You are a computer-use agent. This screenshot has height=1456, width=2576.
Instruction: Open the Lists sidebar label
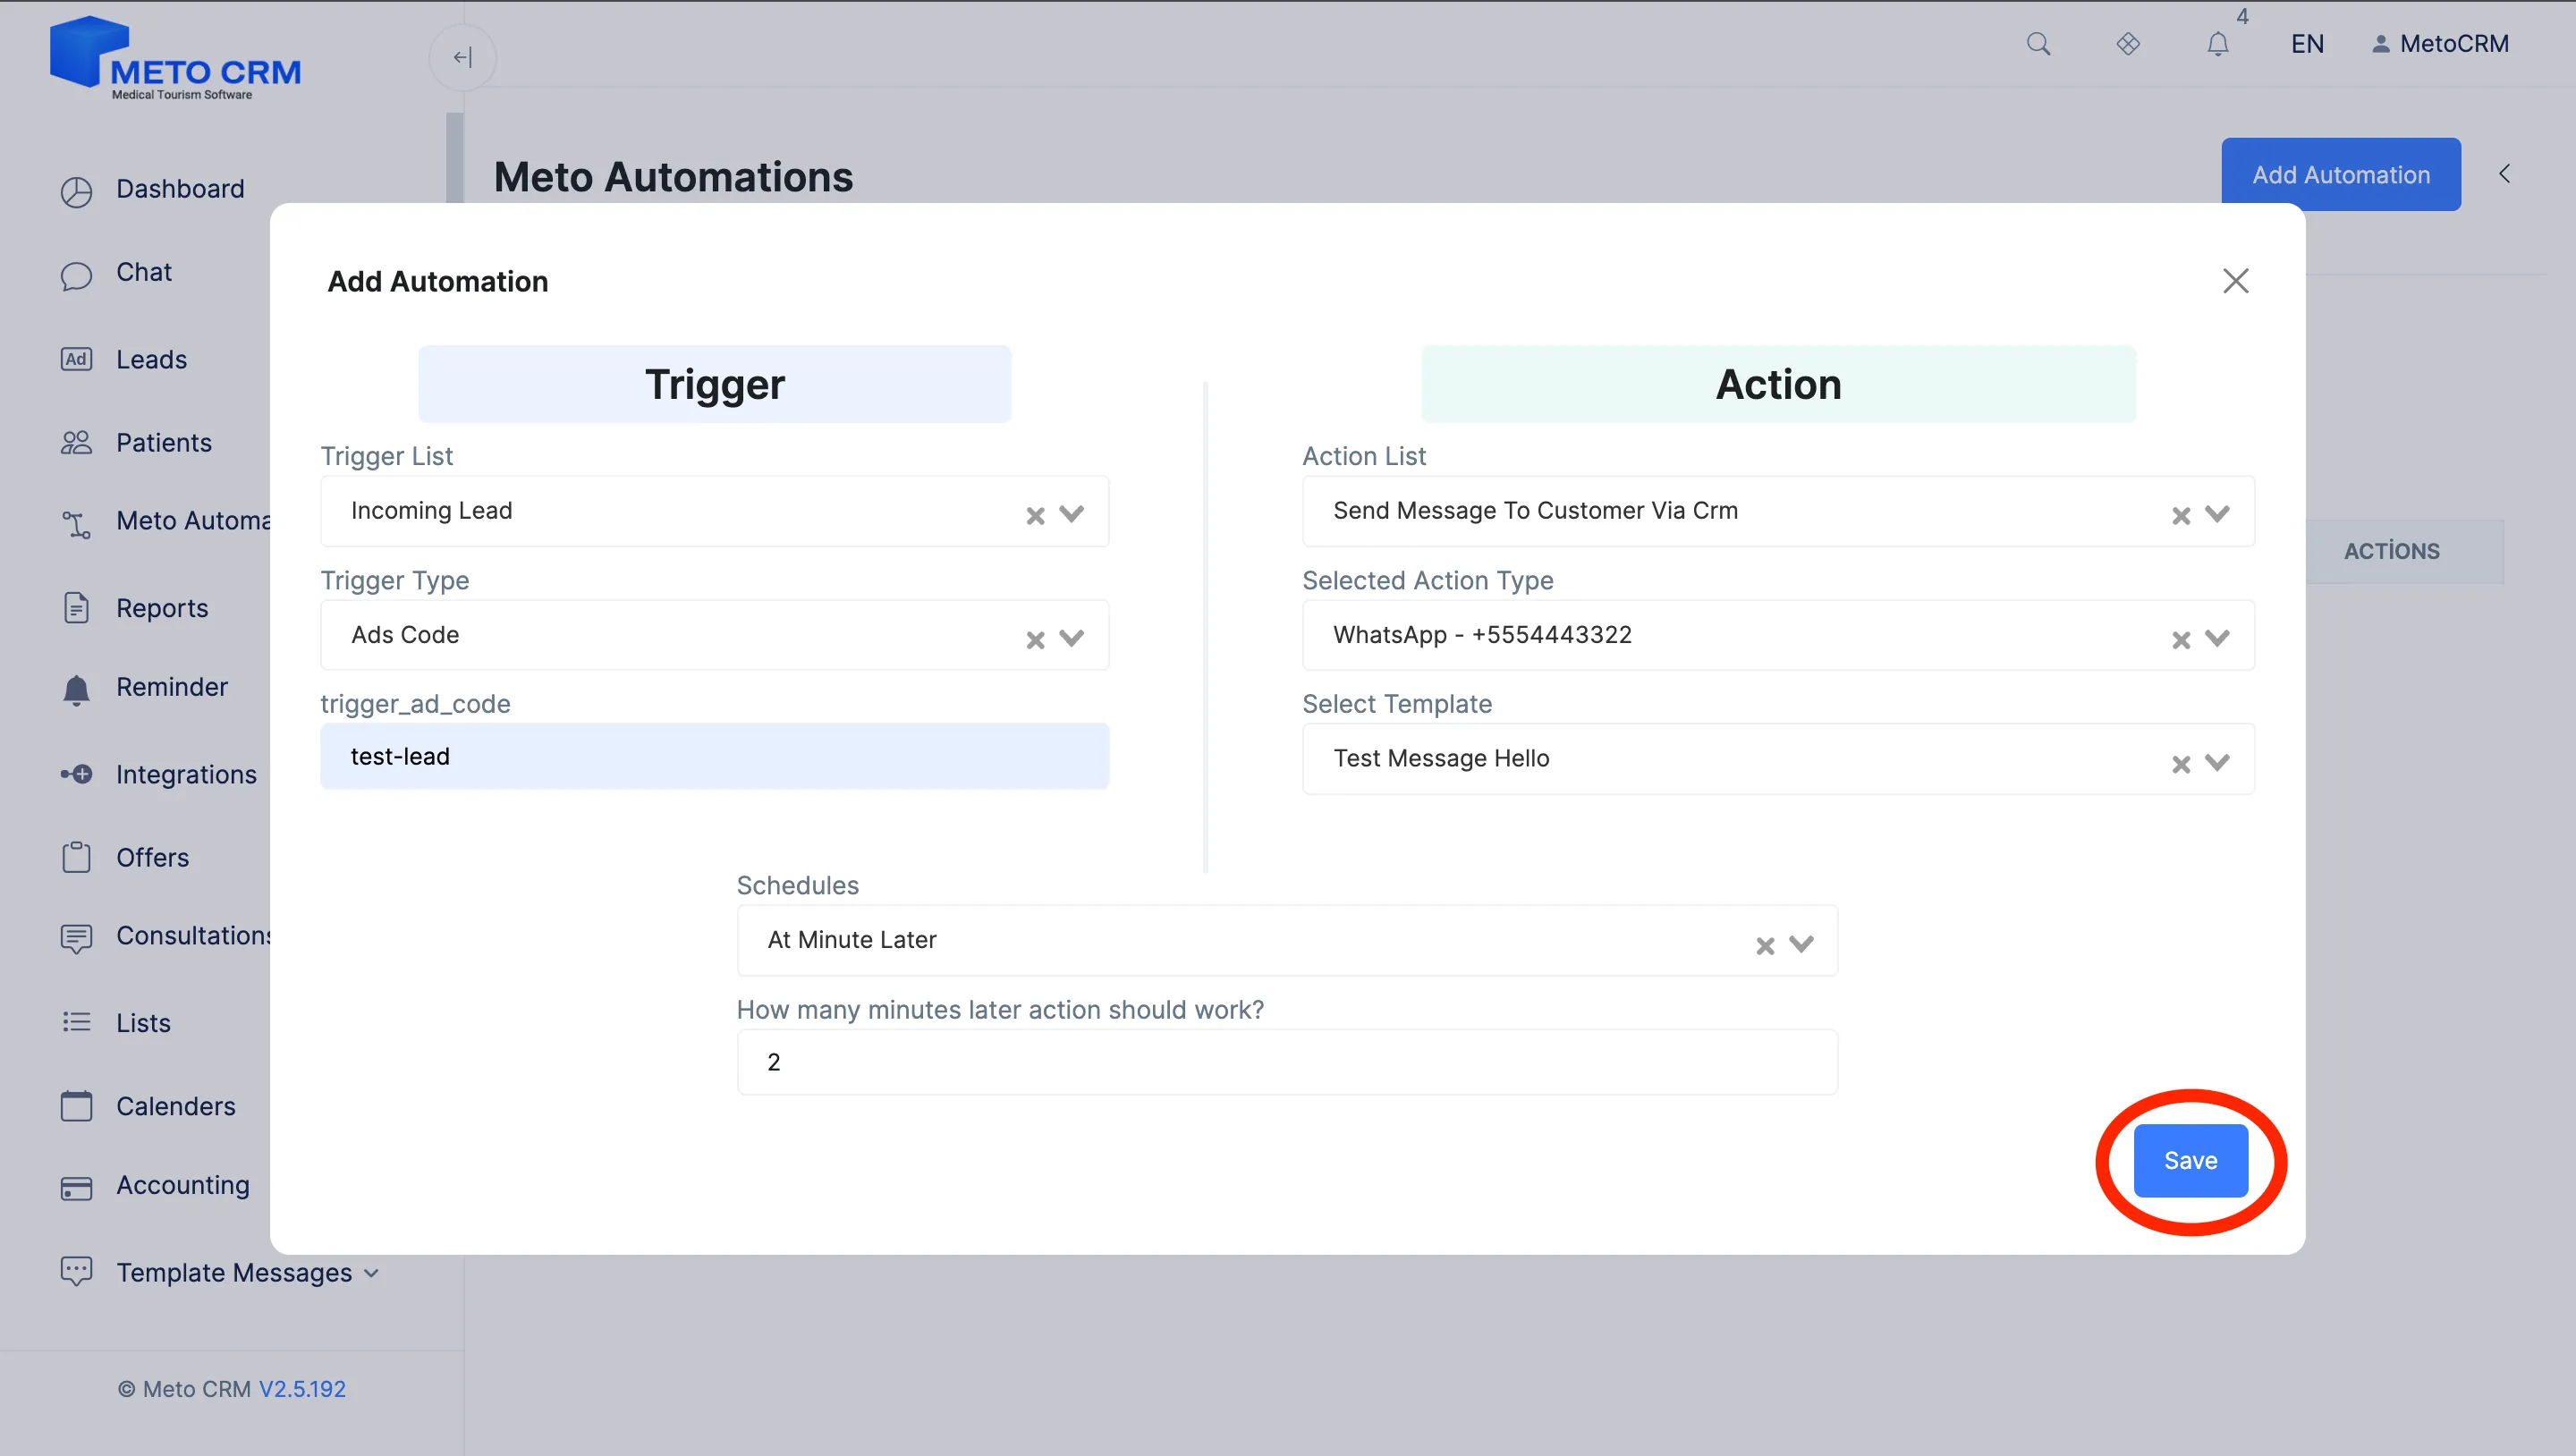coord(143,1023)
